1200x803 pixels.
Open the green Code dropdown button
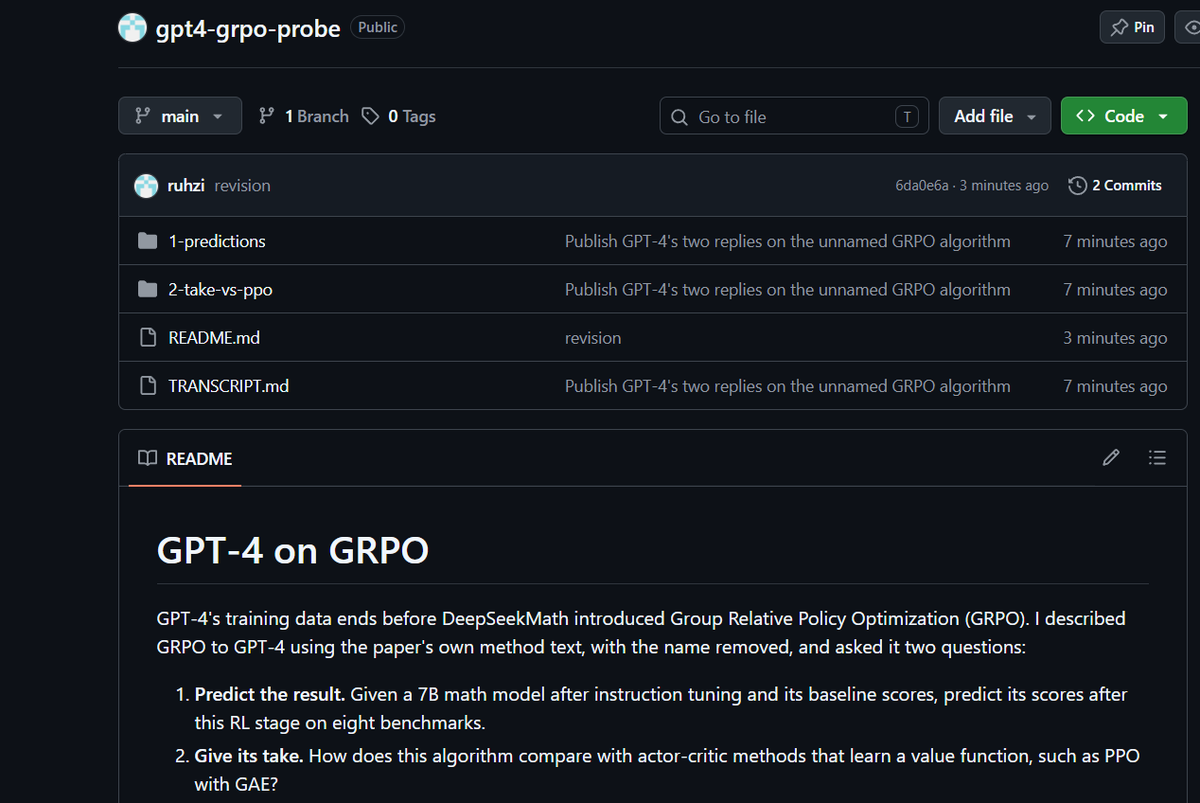(x=1124, y=116)
